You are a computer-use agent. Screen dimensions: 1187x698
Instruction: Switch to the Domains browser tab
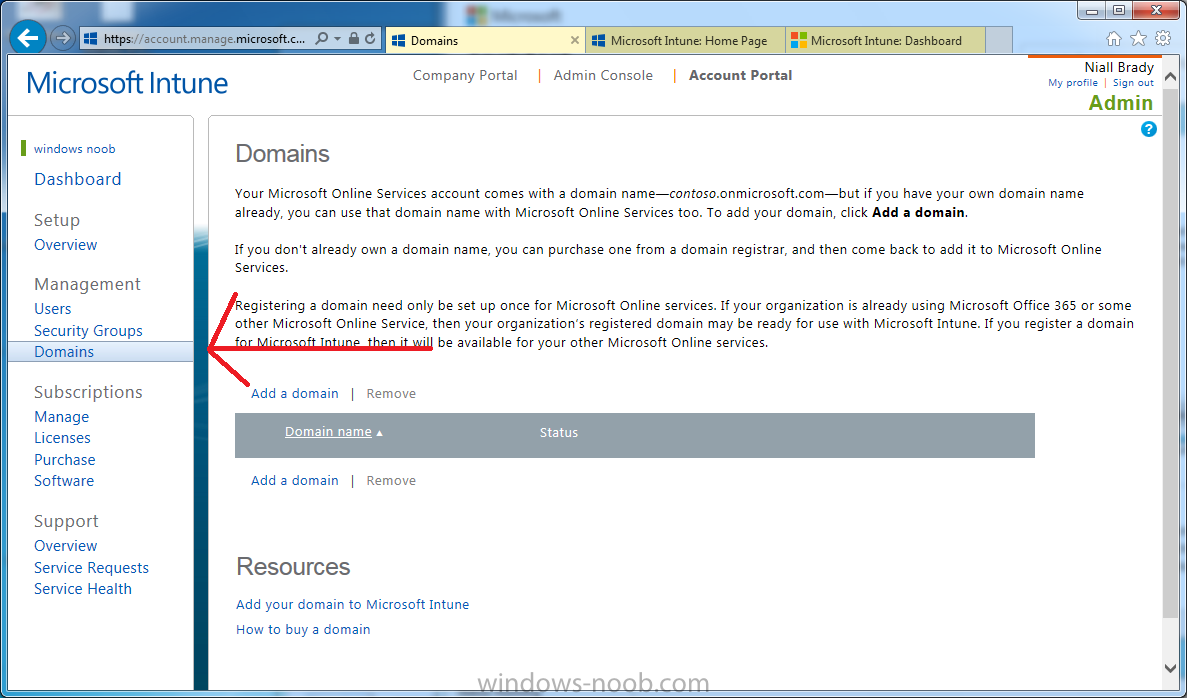click(484, 40)
